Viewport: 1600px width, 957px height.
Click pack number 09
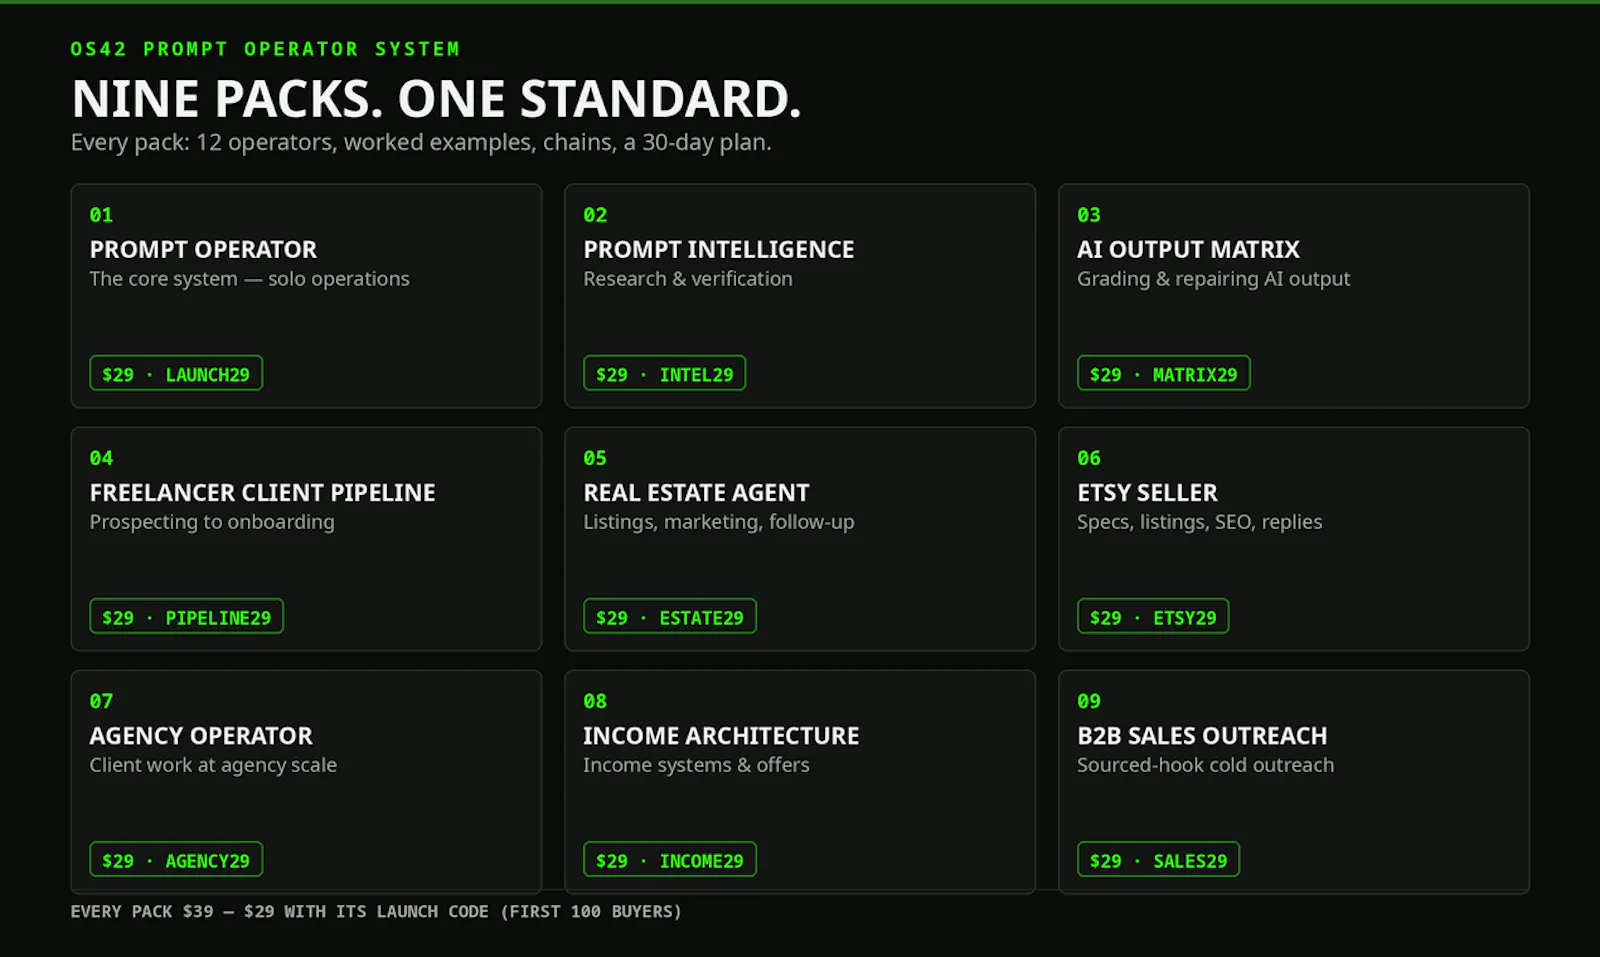point(1089,701)
